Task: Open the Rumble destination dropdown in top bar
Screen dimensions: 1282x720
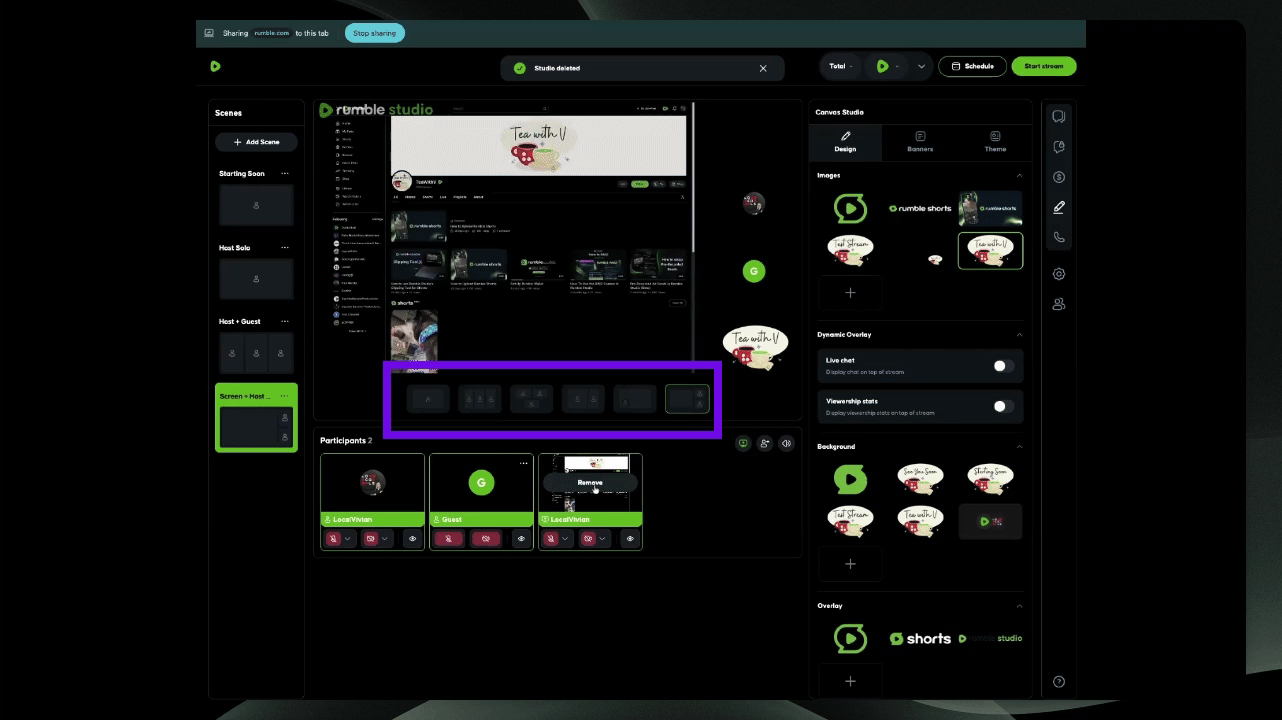Action: (887, 66)
